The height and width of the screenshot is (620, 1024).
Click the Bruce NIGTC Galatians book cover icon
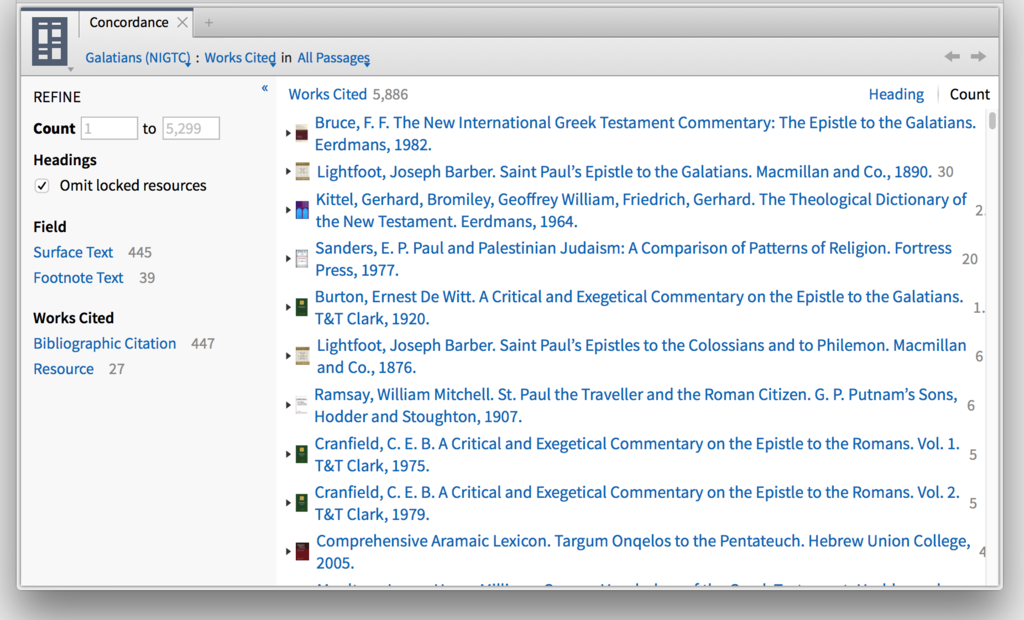click(x=302, y=133)
